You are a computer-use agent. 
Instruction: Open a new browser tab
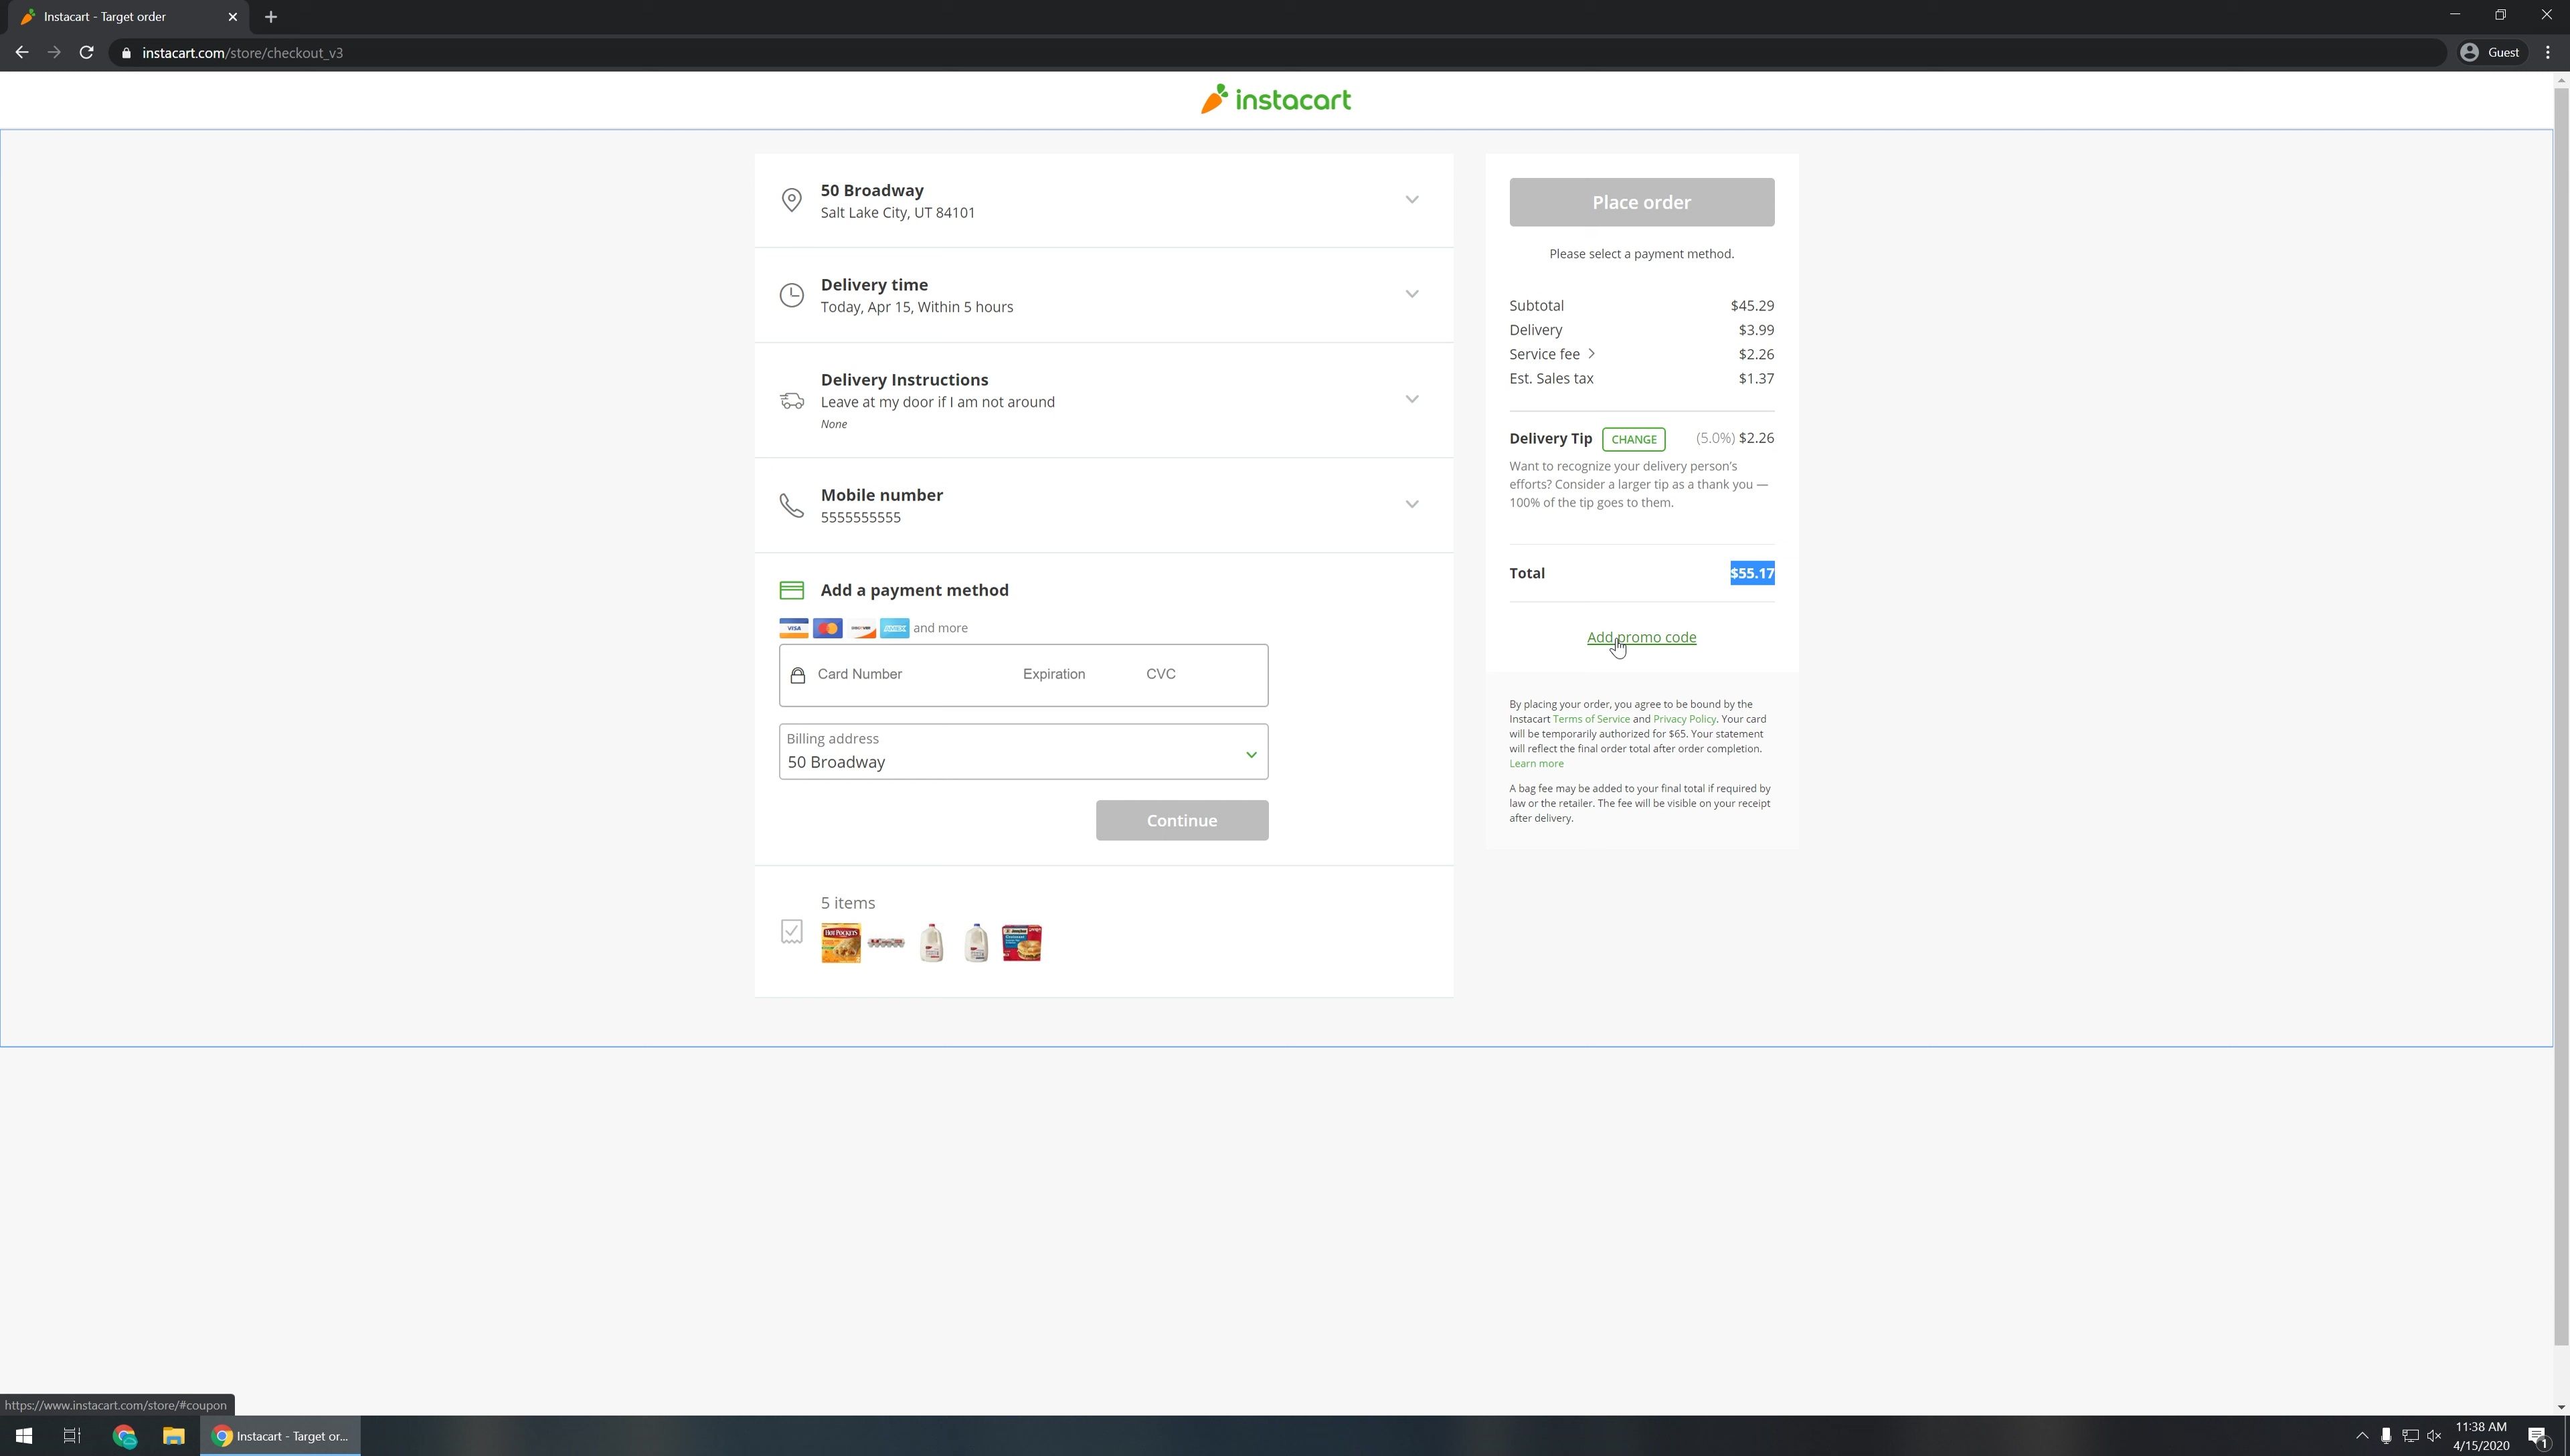tap(271, 17)
